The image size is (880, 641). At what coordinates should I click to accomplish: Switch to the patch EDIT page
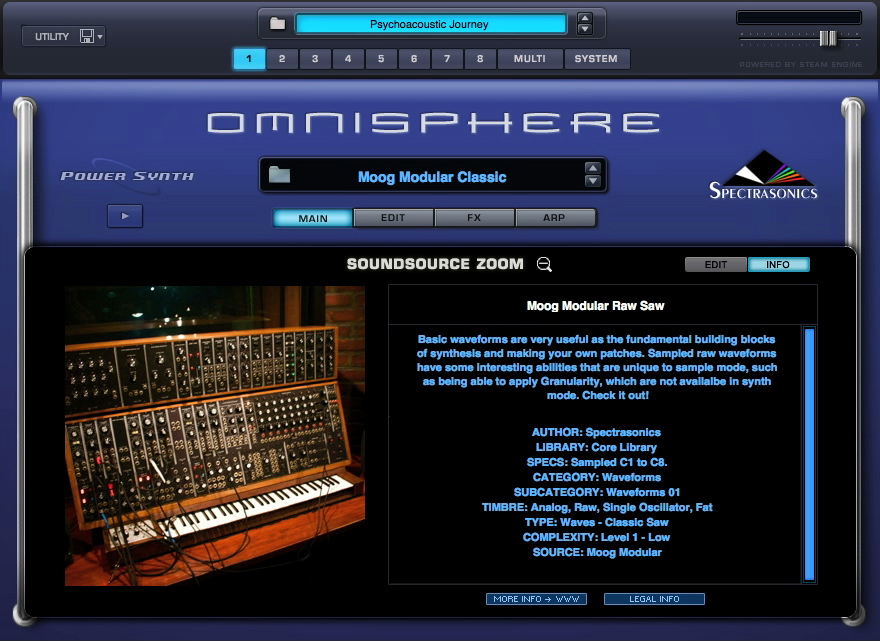(x=393, y=218)
